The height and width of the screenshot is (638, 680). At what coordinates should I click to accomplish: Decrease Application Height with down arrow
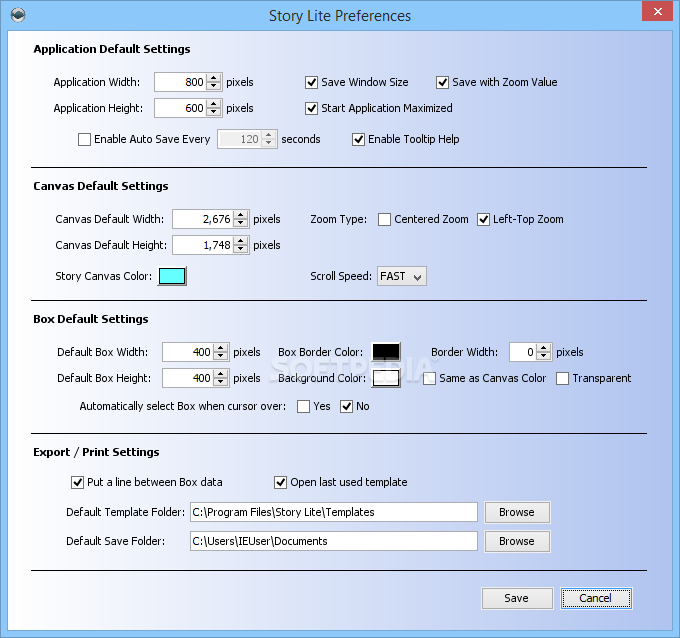(213, 112)
